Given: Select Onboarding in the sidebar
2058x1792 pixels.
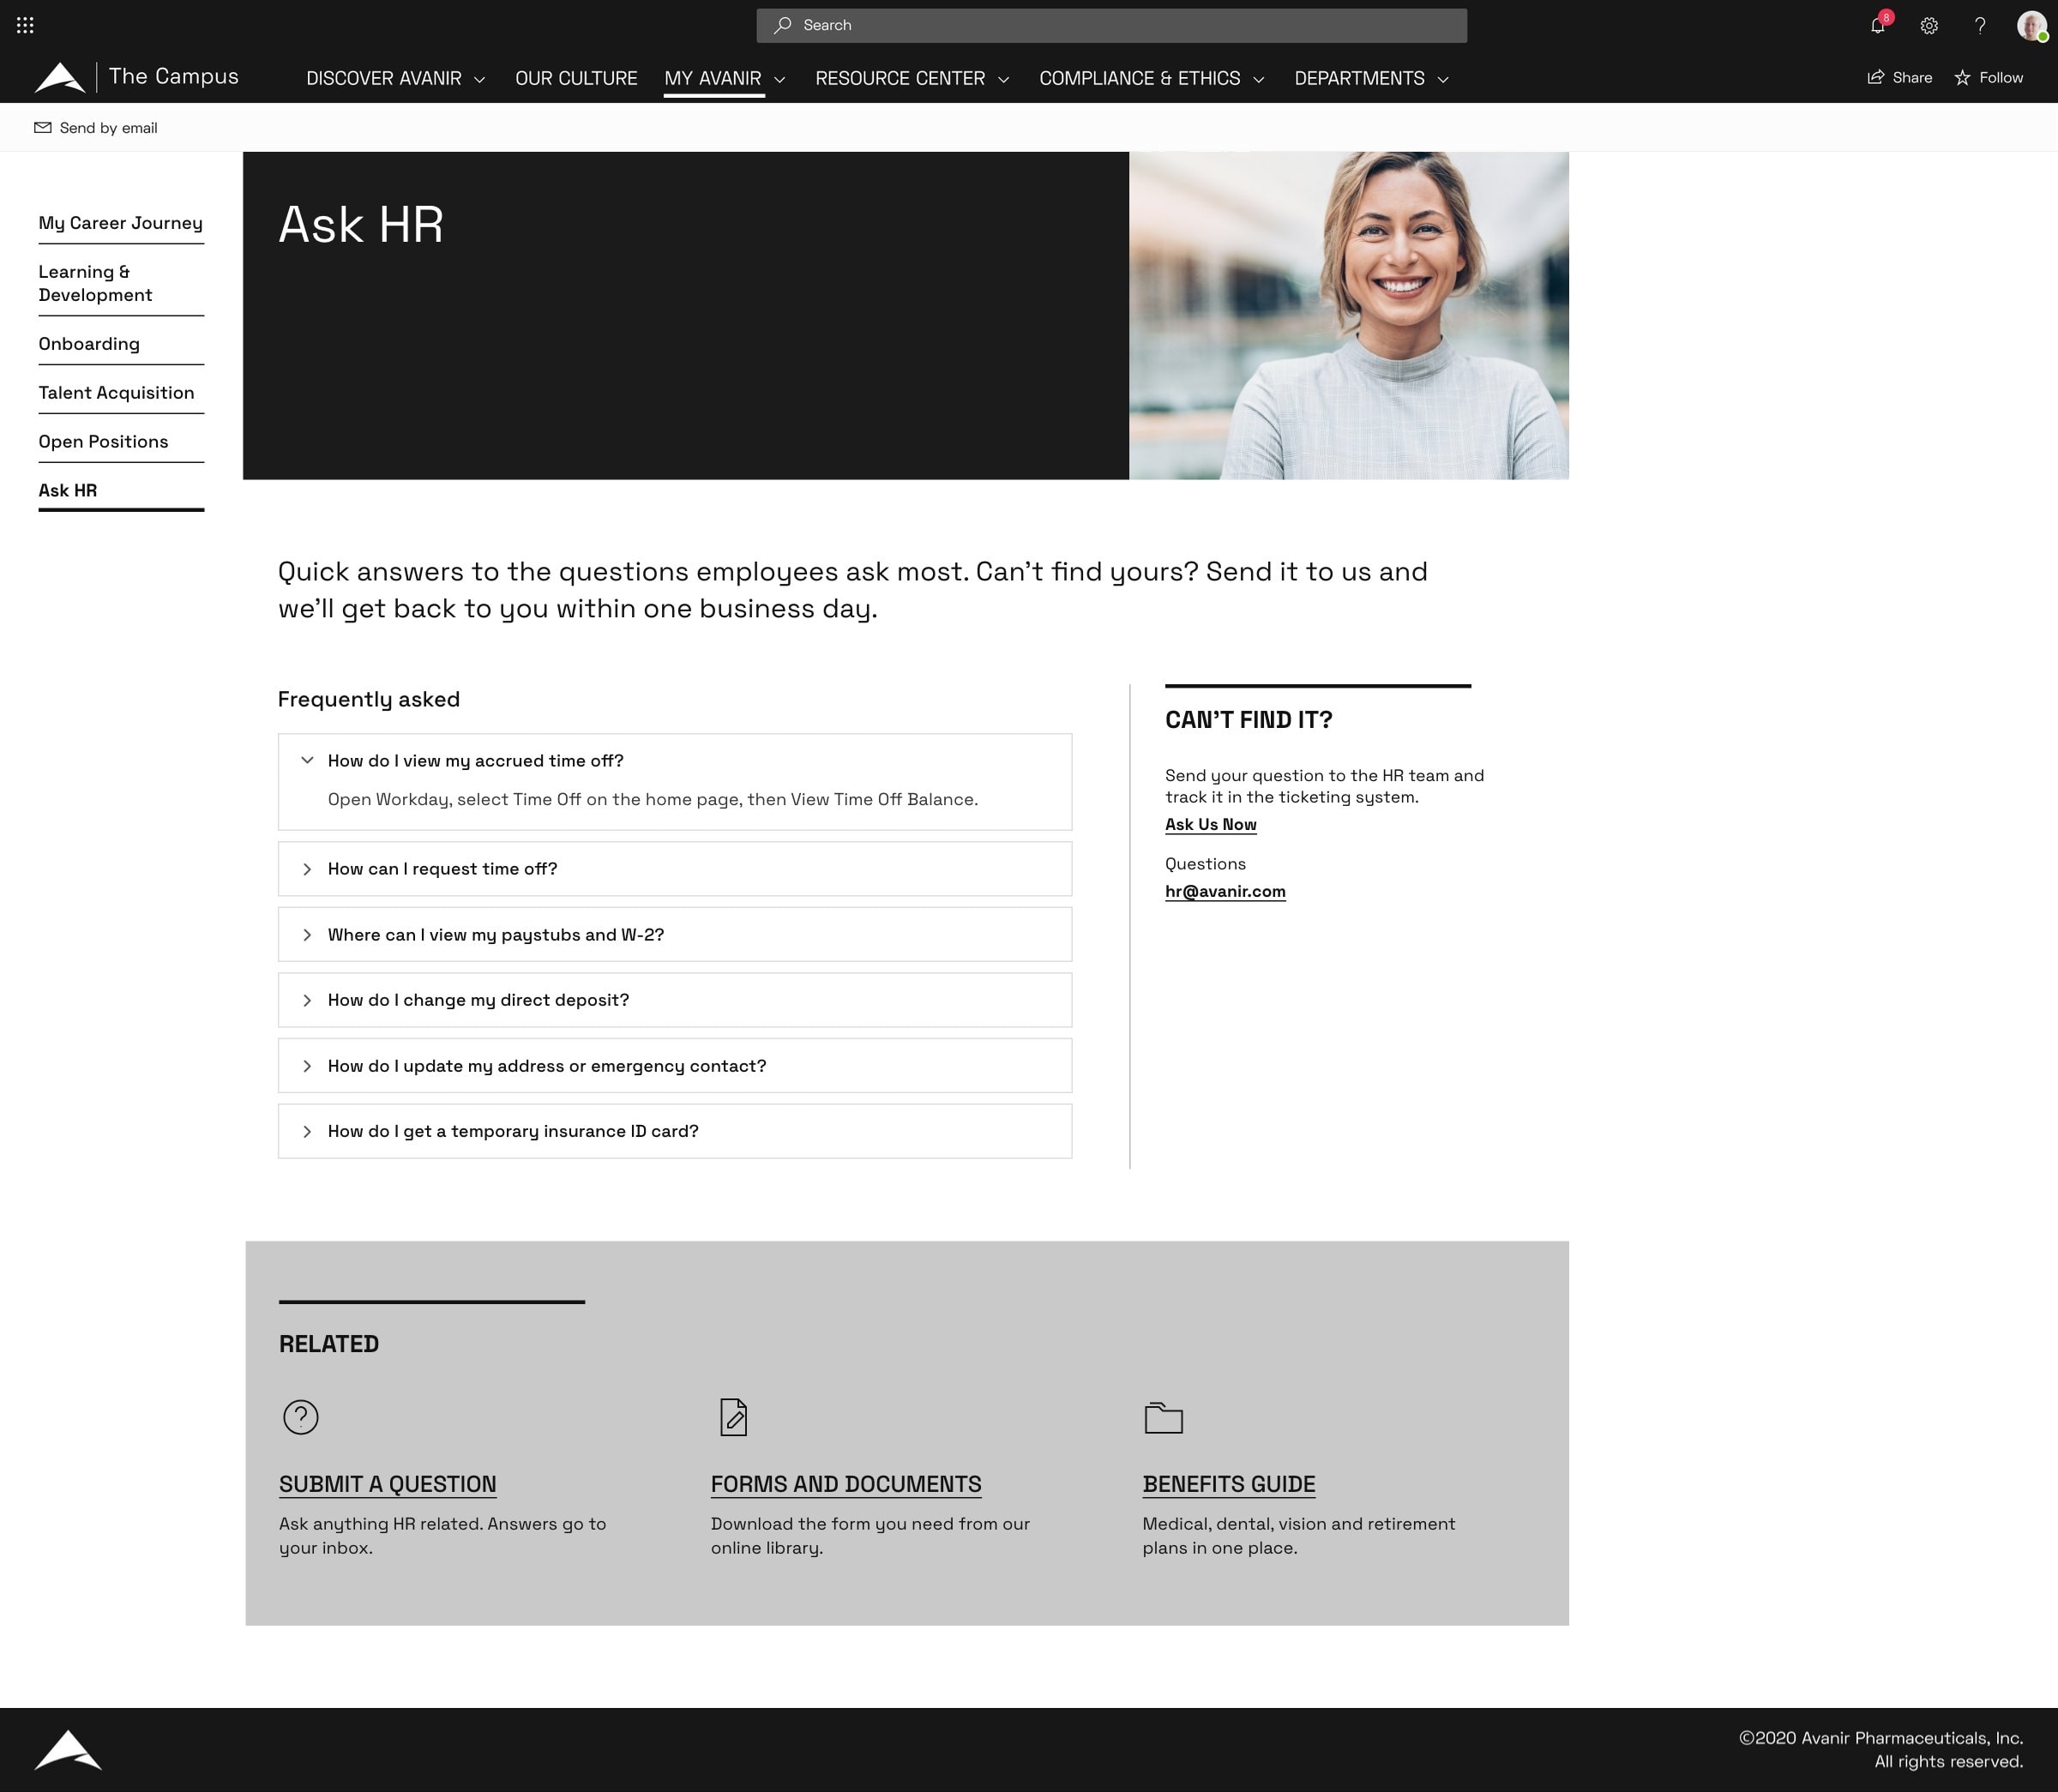Looking at the screenshot, I should 89,343.
